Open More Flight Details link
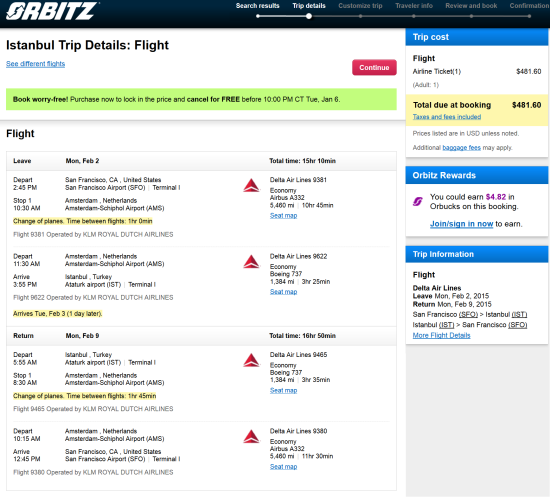 [441, 335]
